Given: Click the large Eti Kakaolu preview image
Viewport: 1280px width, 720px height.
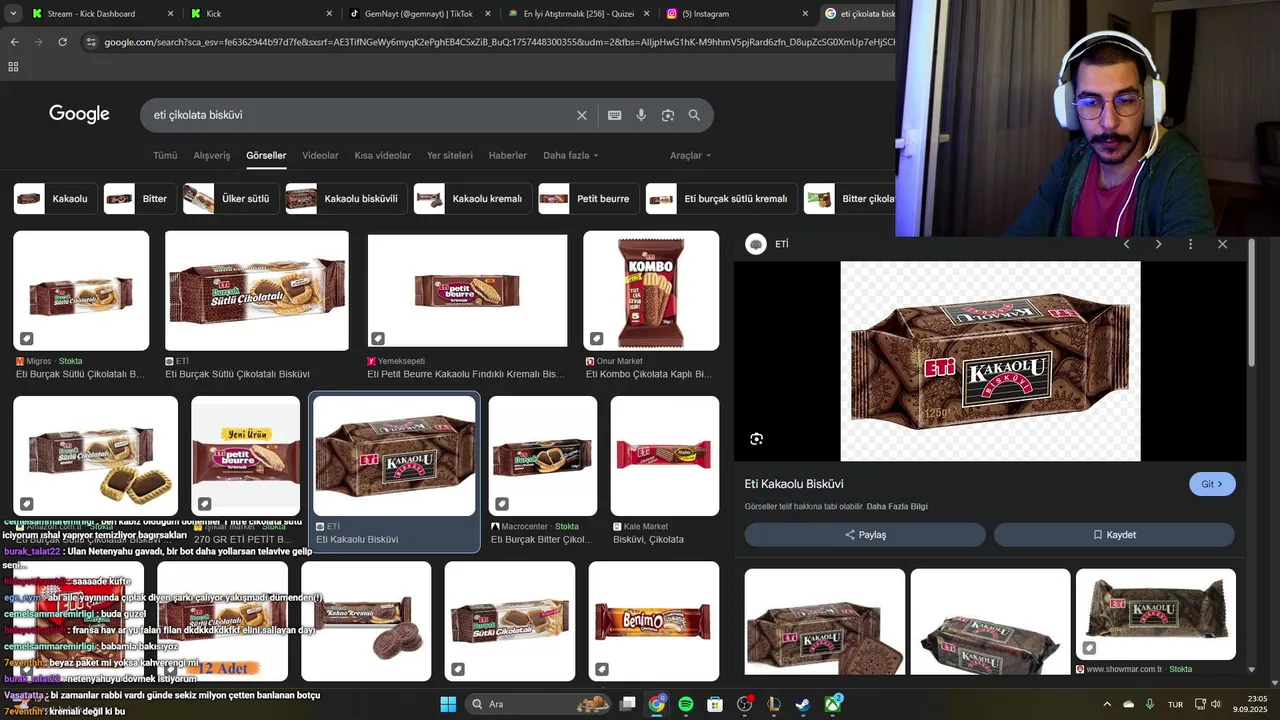Looking at the screenshot, I should tap(990, 361).
